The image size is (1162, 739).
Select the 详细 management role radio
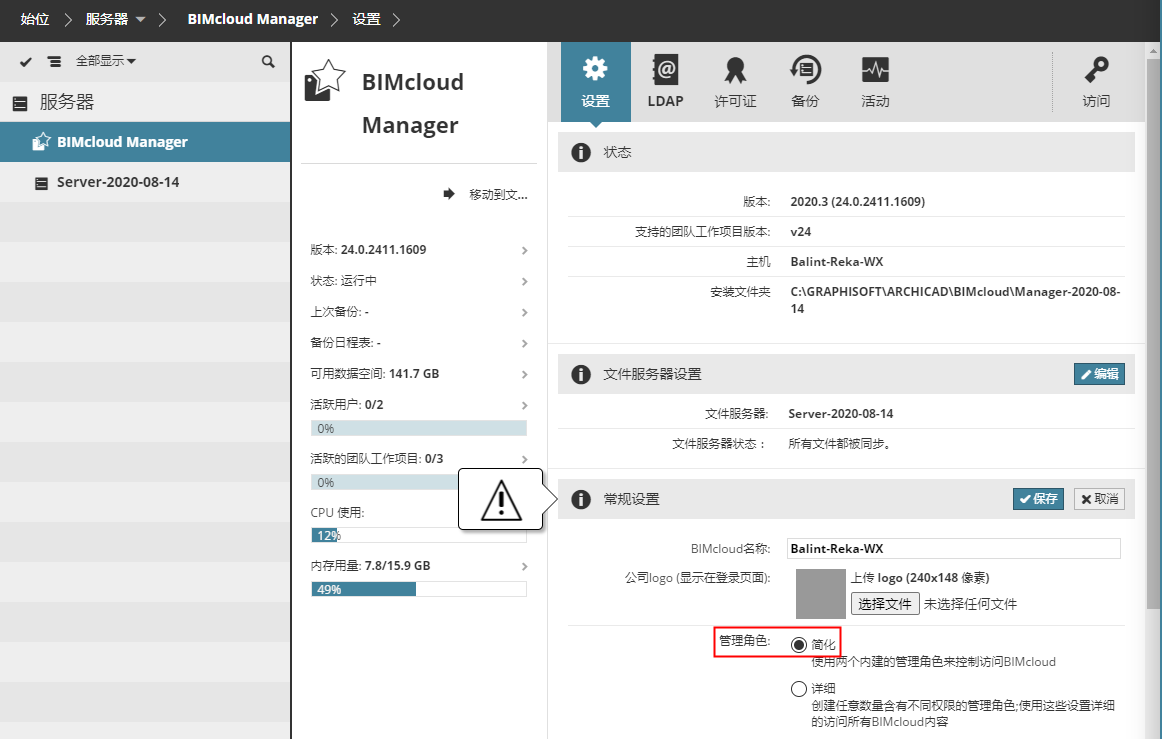click(x=798, y=689)
